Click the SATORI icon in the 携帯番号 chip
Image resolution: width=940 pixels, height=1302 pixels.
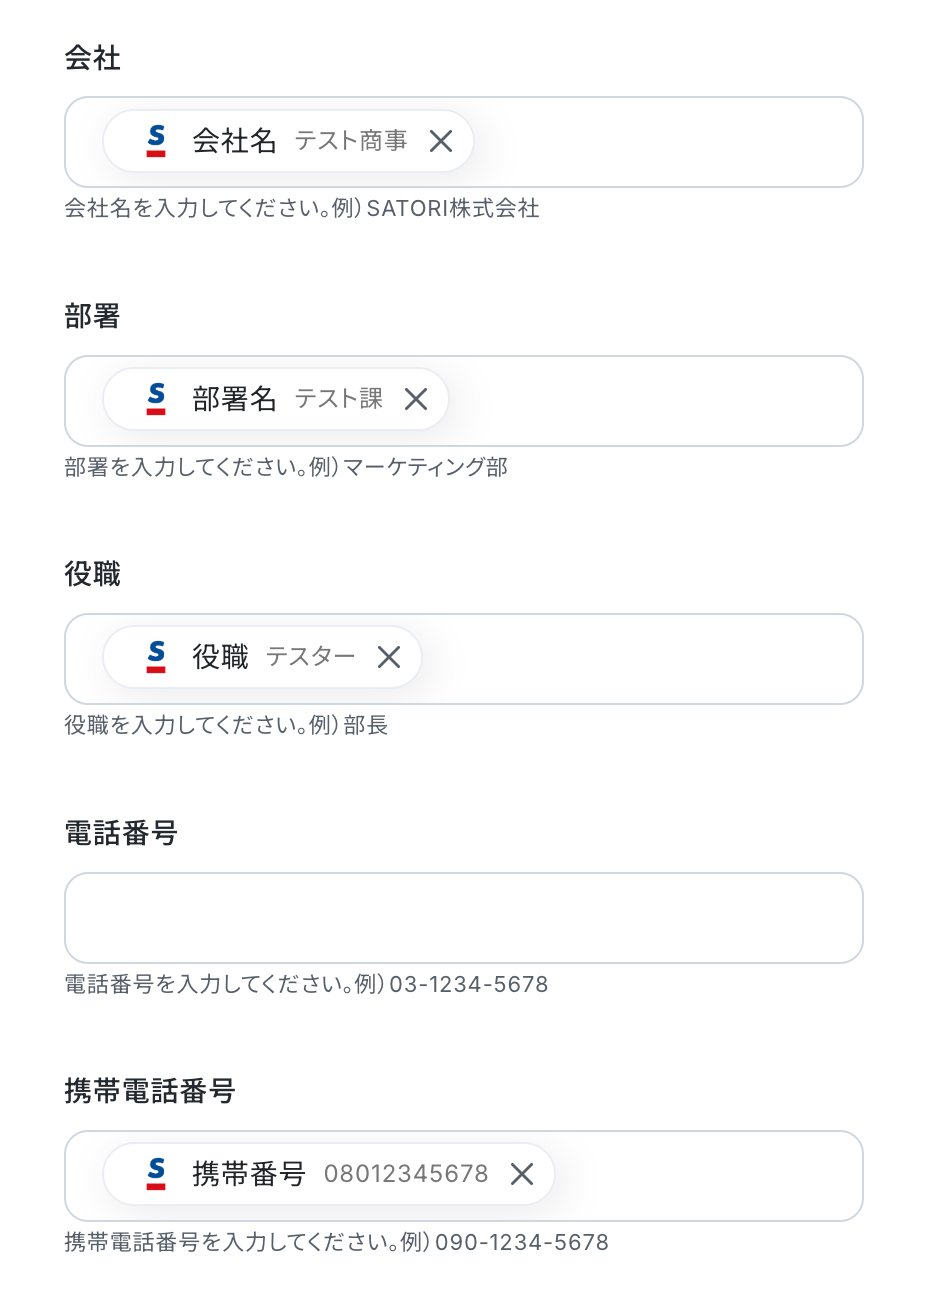[x=156, y=1174]
